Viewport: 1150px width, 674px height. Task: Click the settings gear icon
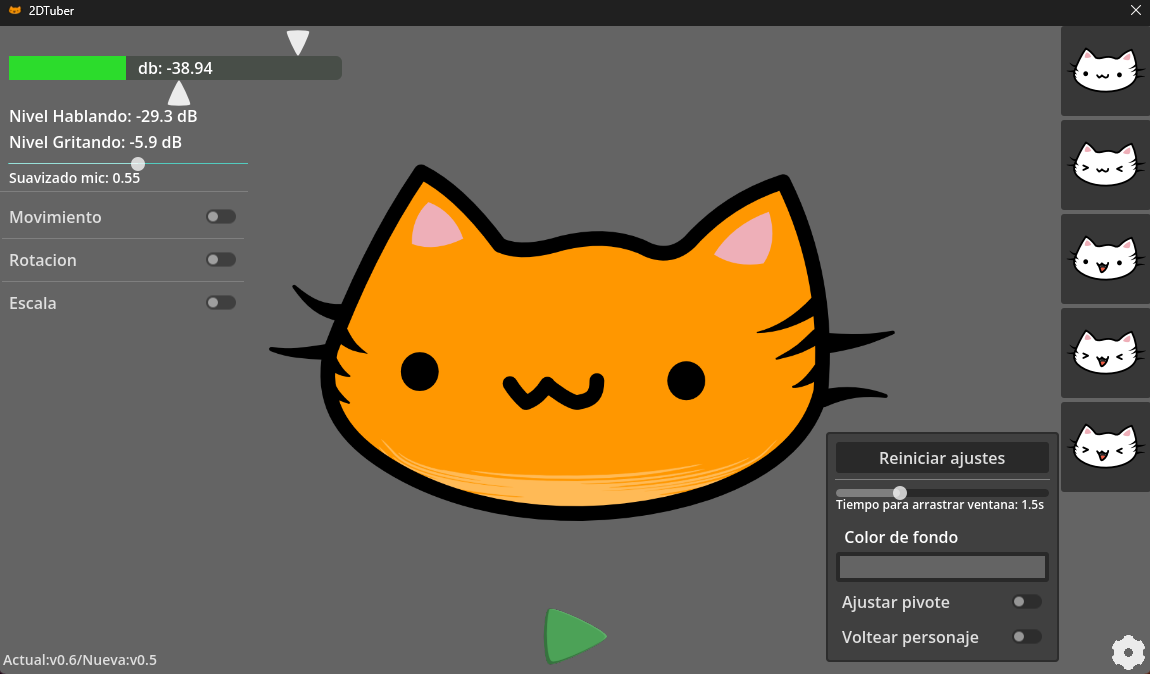pos(1128,653)
